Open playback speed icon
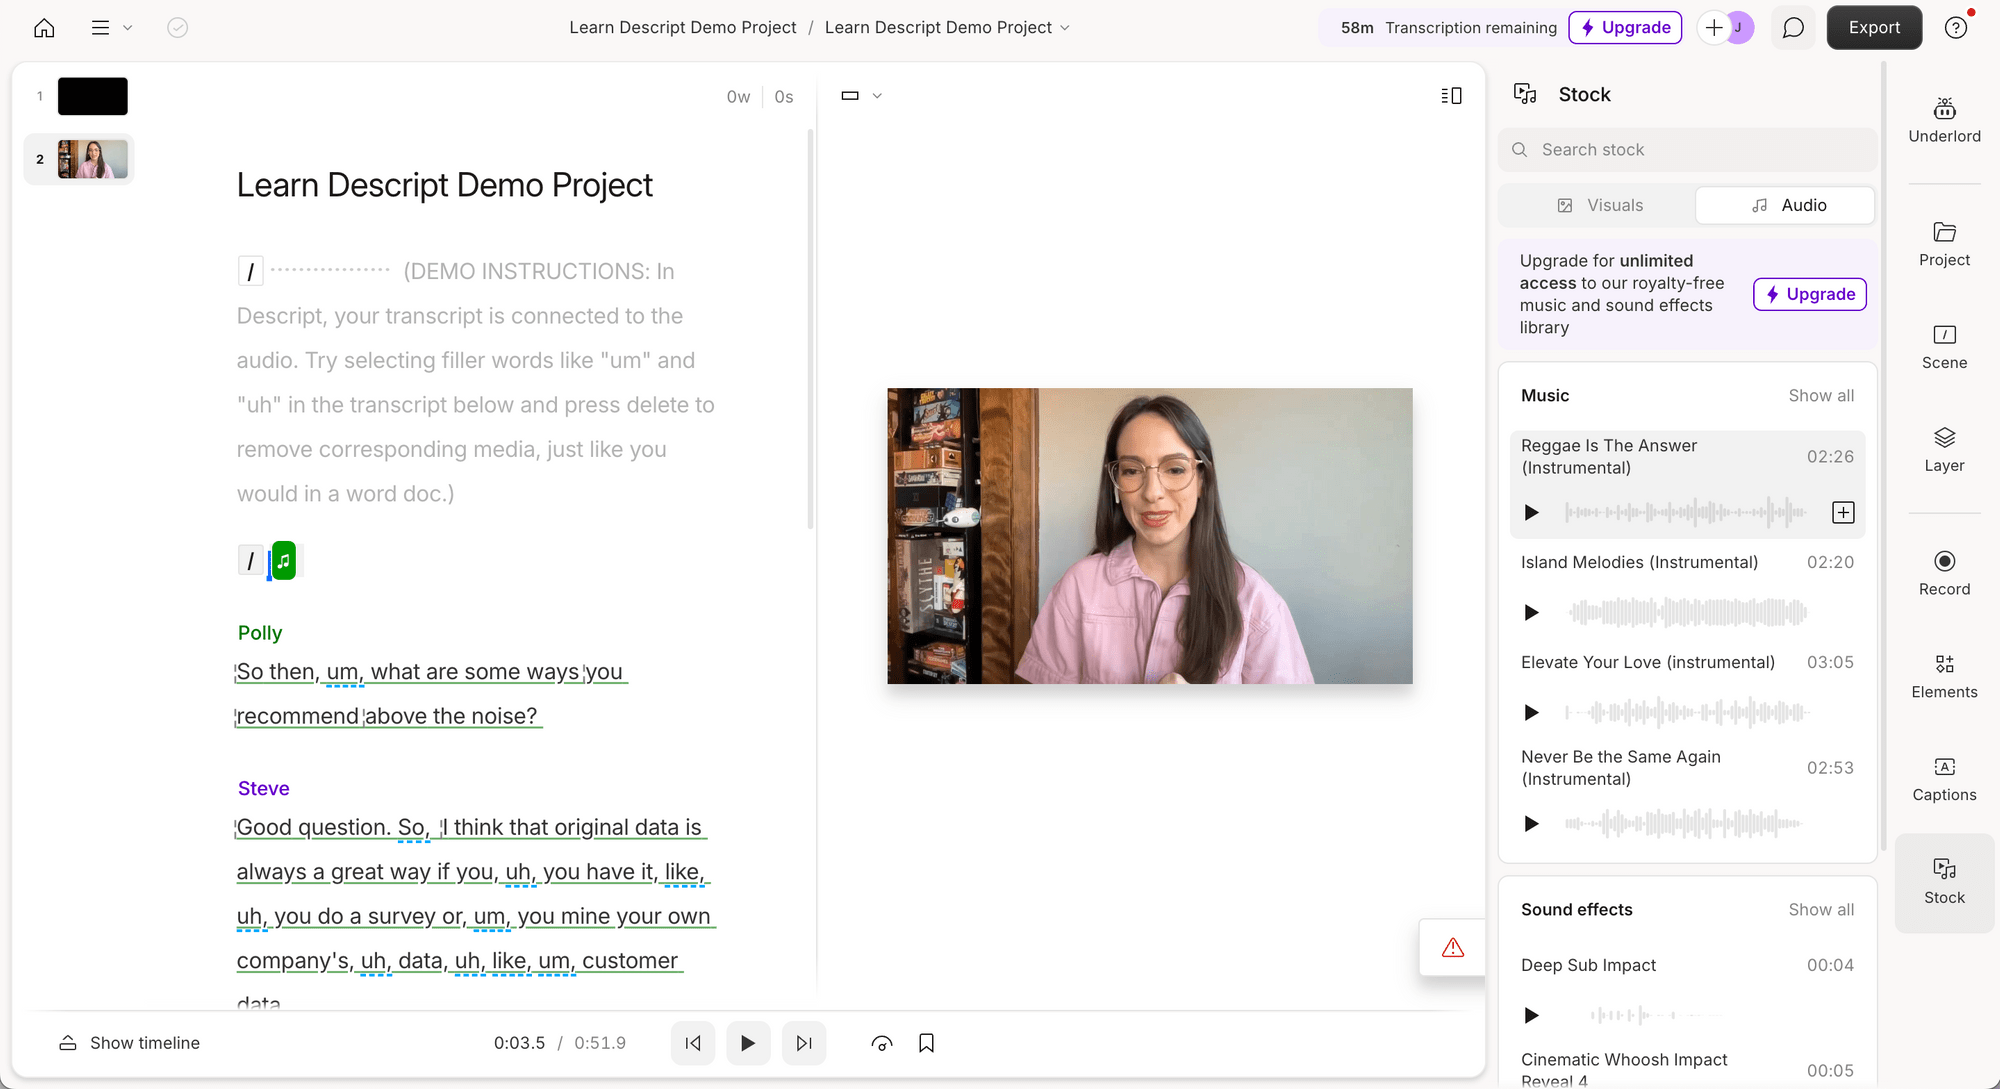This screenshot has width=2000, height=1089. pos(882,1043)
